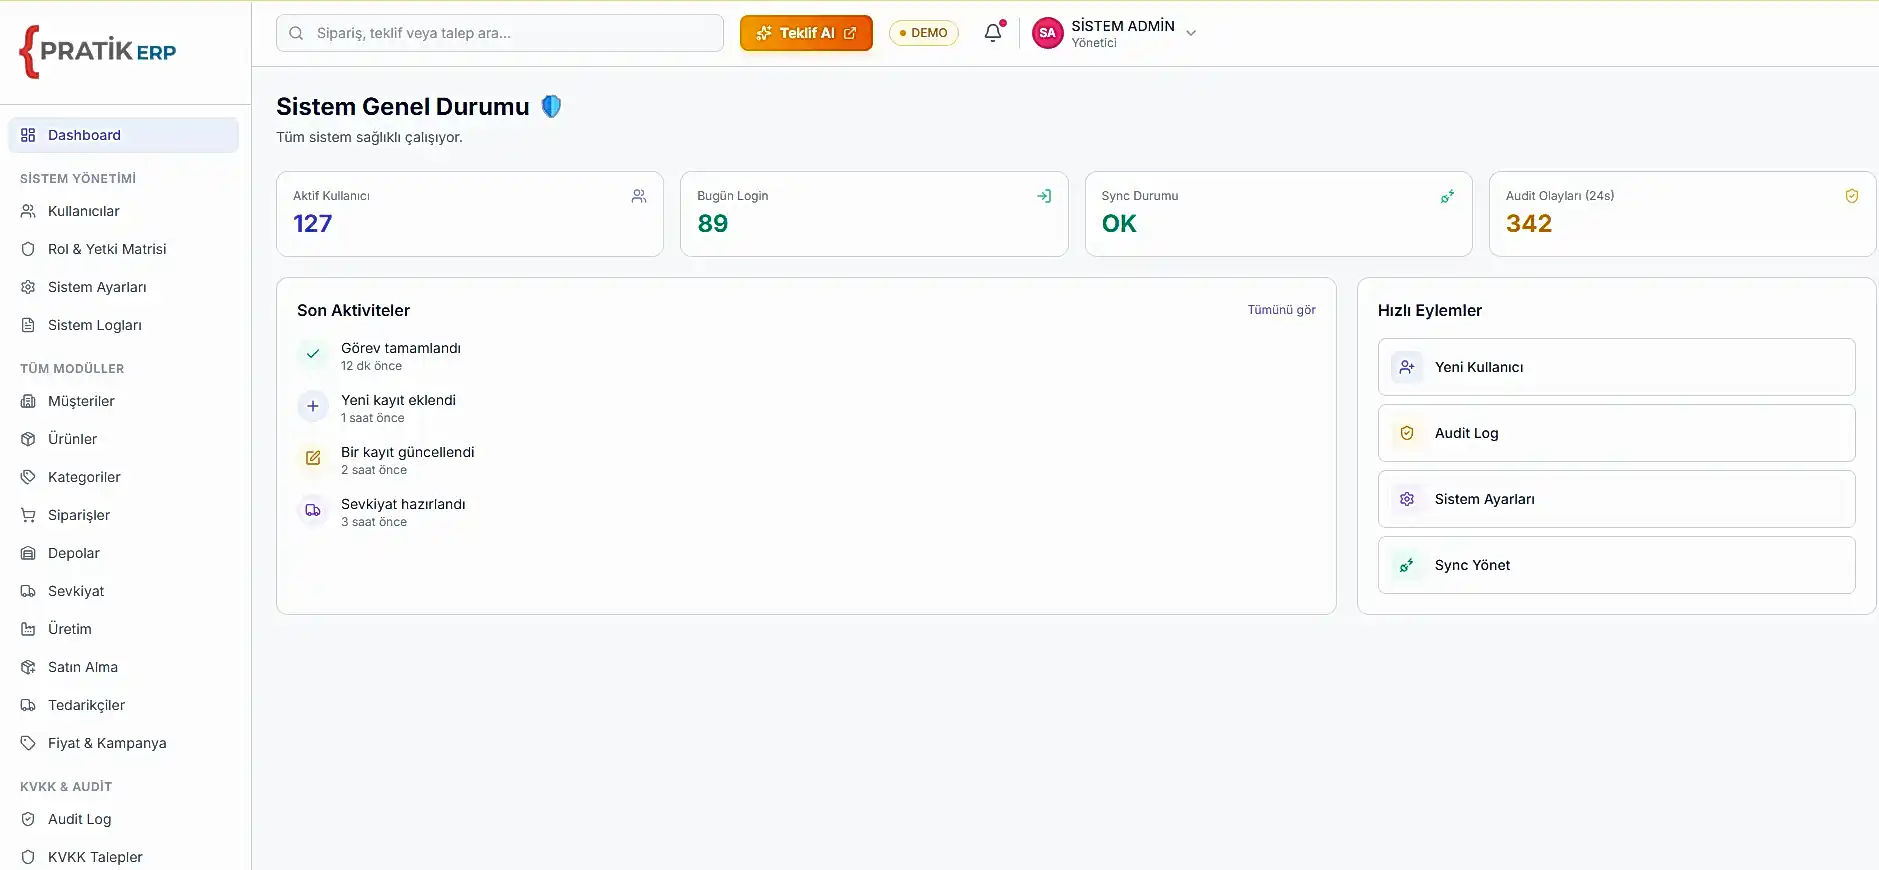Image resolution: width=1879 pixels, height=870 pixels.
Task: Click the Bugün Login value 89
Action: pos(712,224)
